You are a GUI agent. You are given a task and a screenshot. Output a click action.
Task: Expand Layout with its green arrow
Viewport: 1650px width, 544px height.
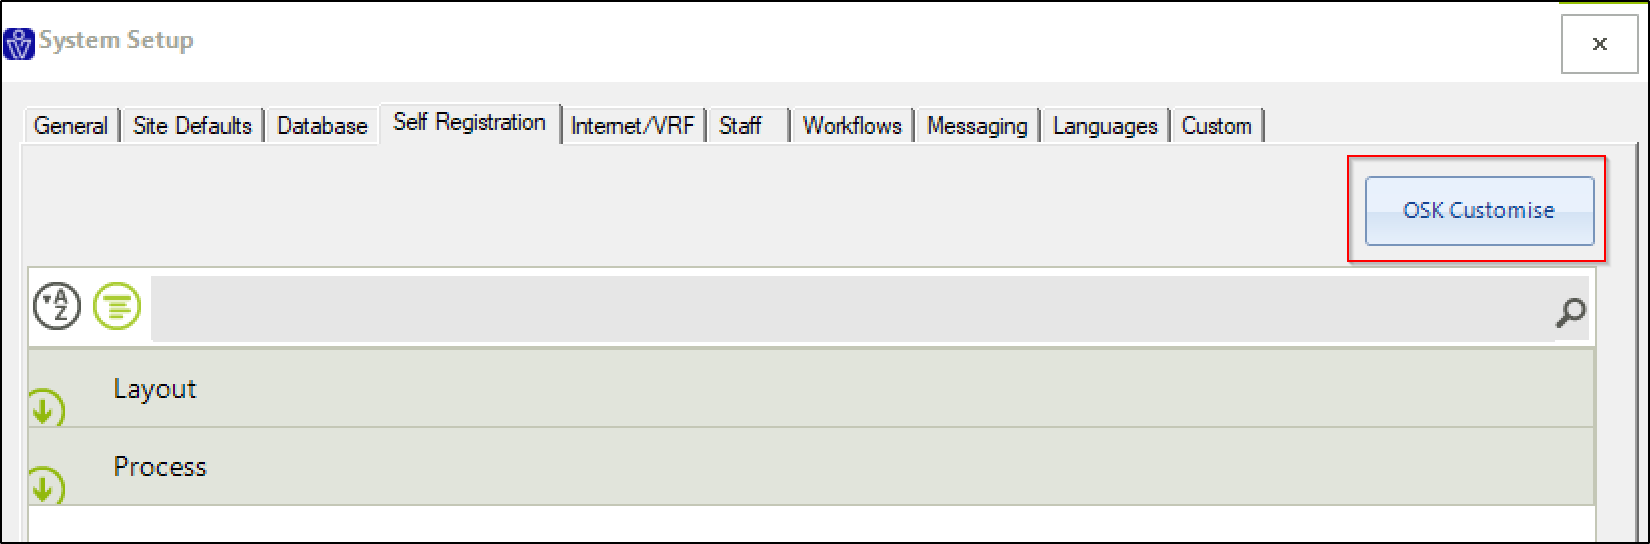[x=46, y=408]
